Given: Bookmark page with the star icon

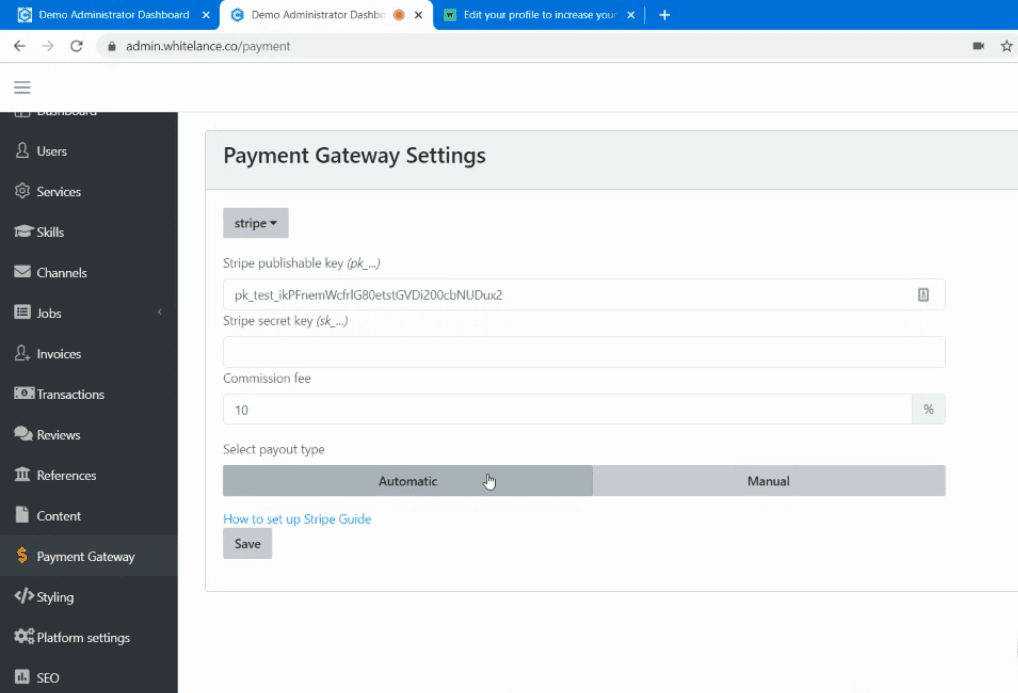Looking at the screenshot, I should click(x=1006, y=46).
